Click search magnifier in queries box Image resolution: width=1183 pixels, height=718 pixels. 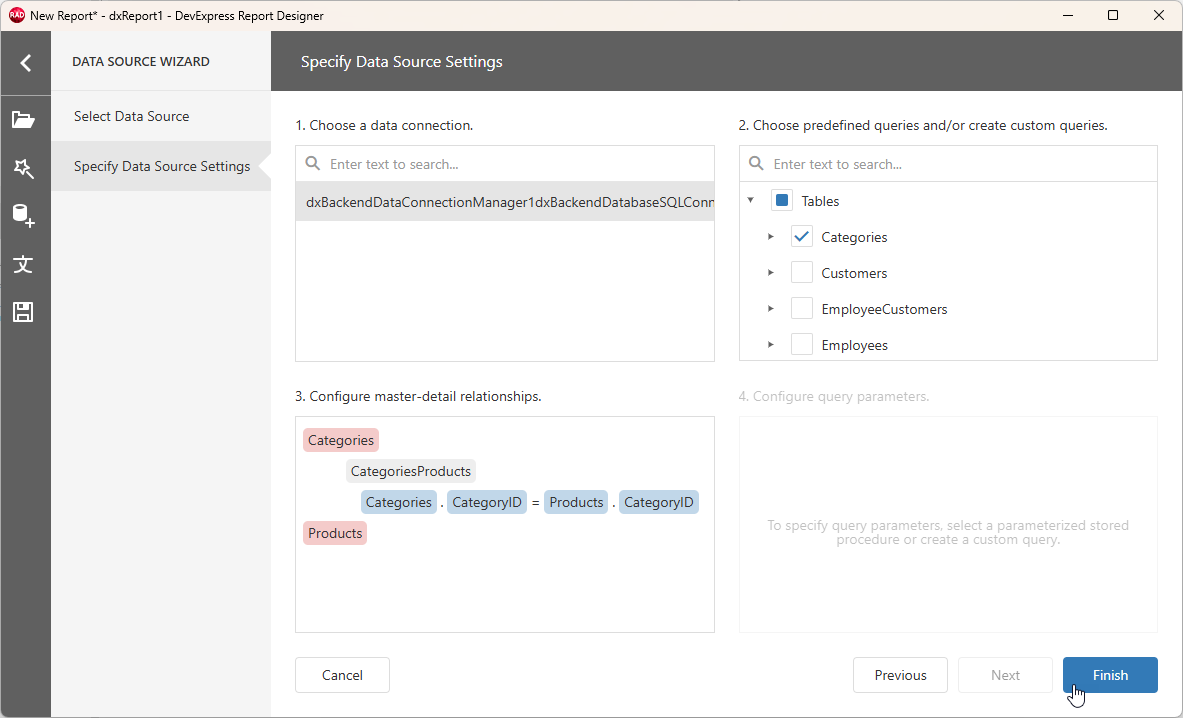pos(756,164)
